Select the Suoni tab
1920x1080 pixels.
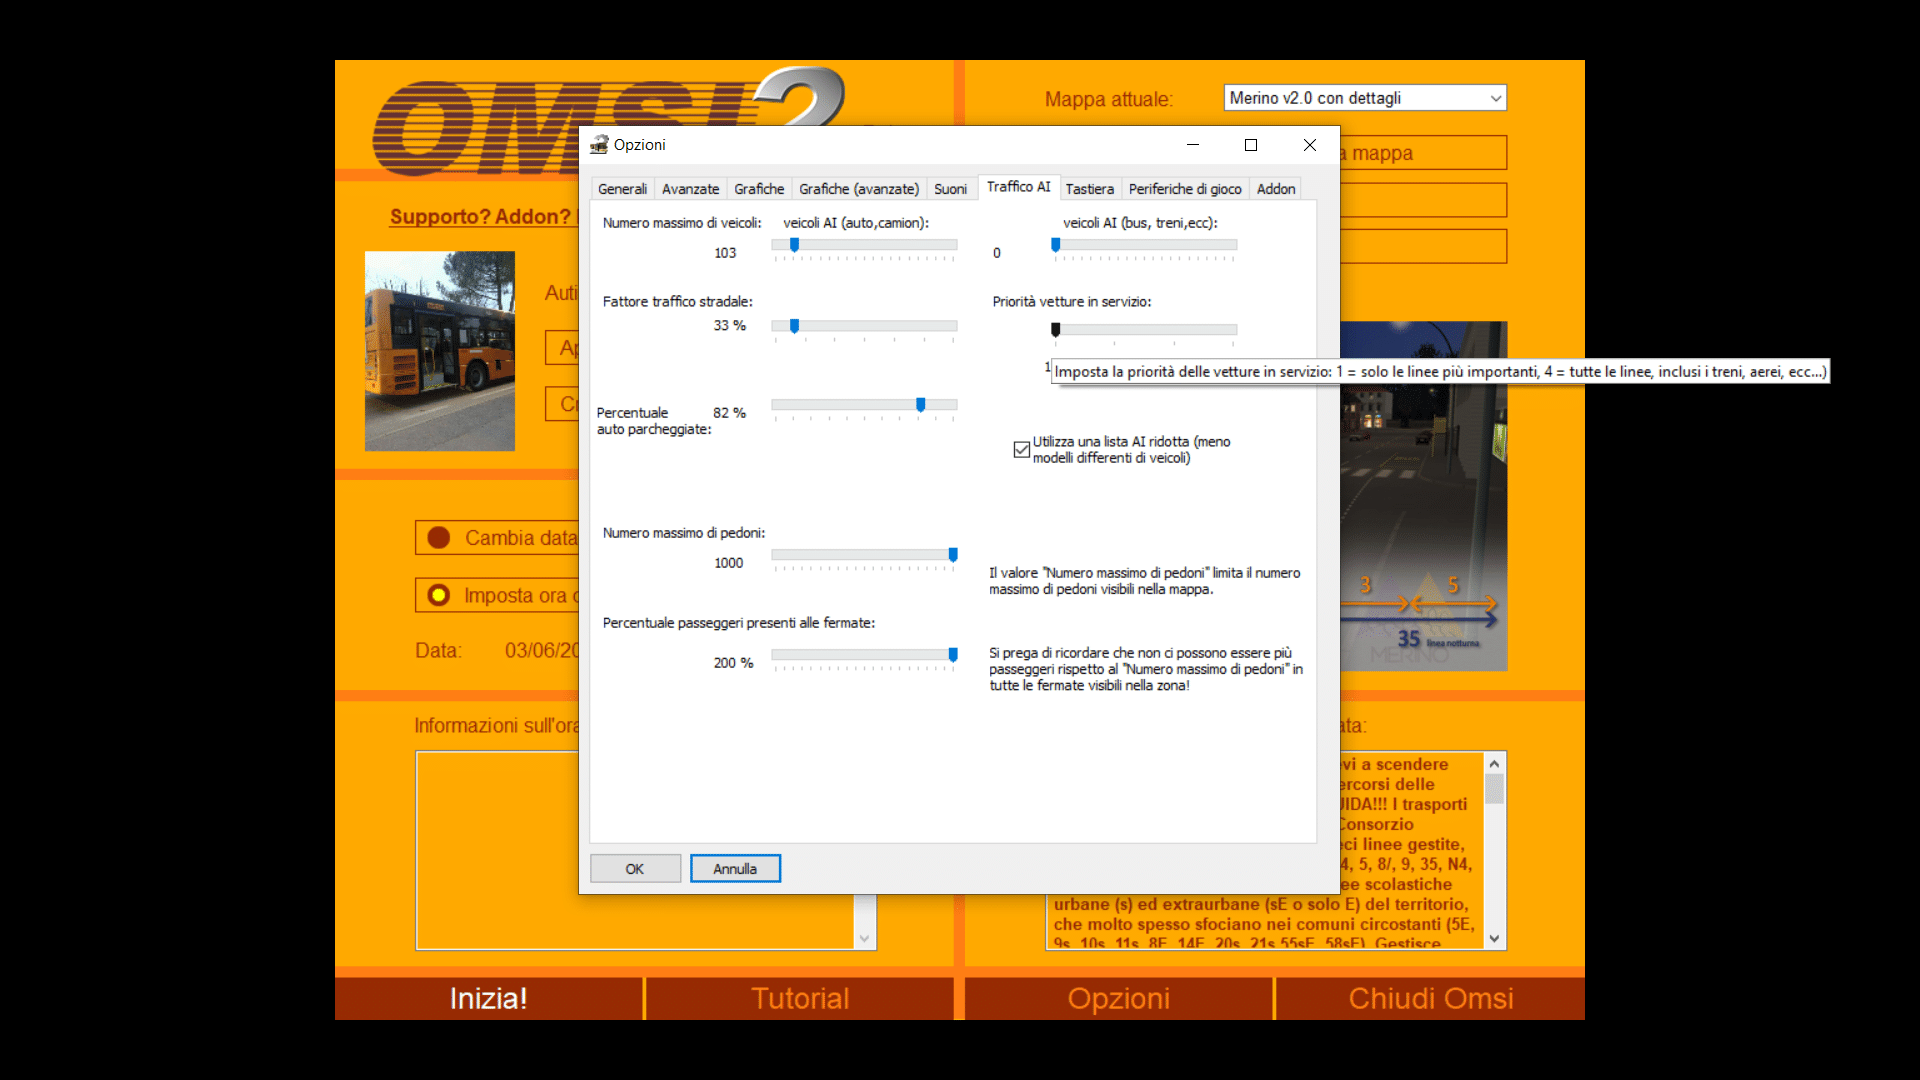950,189
